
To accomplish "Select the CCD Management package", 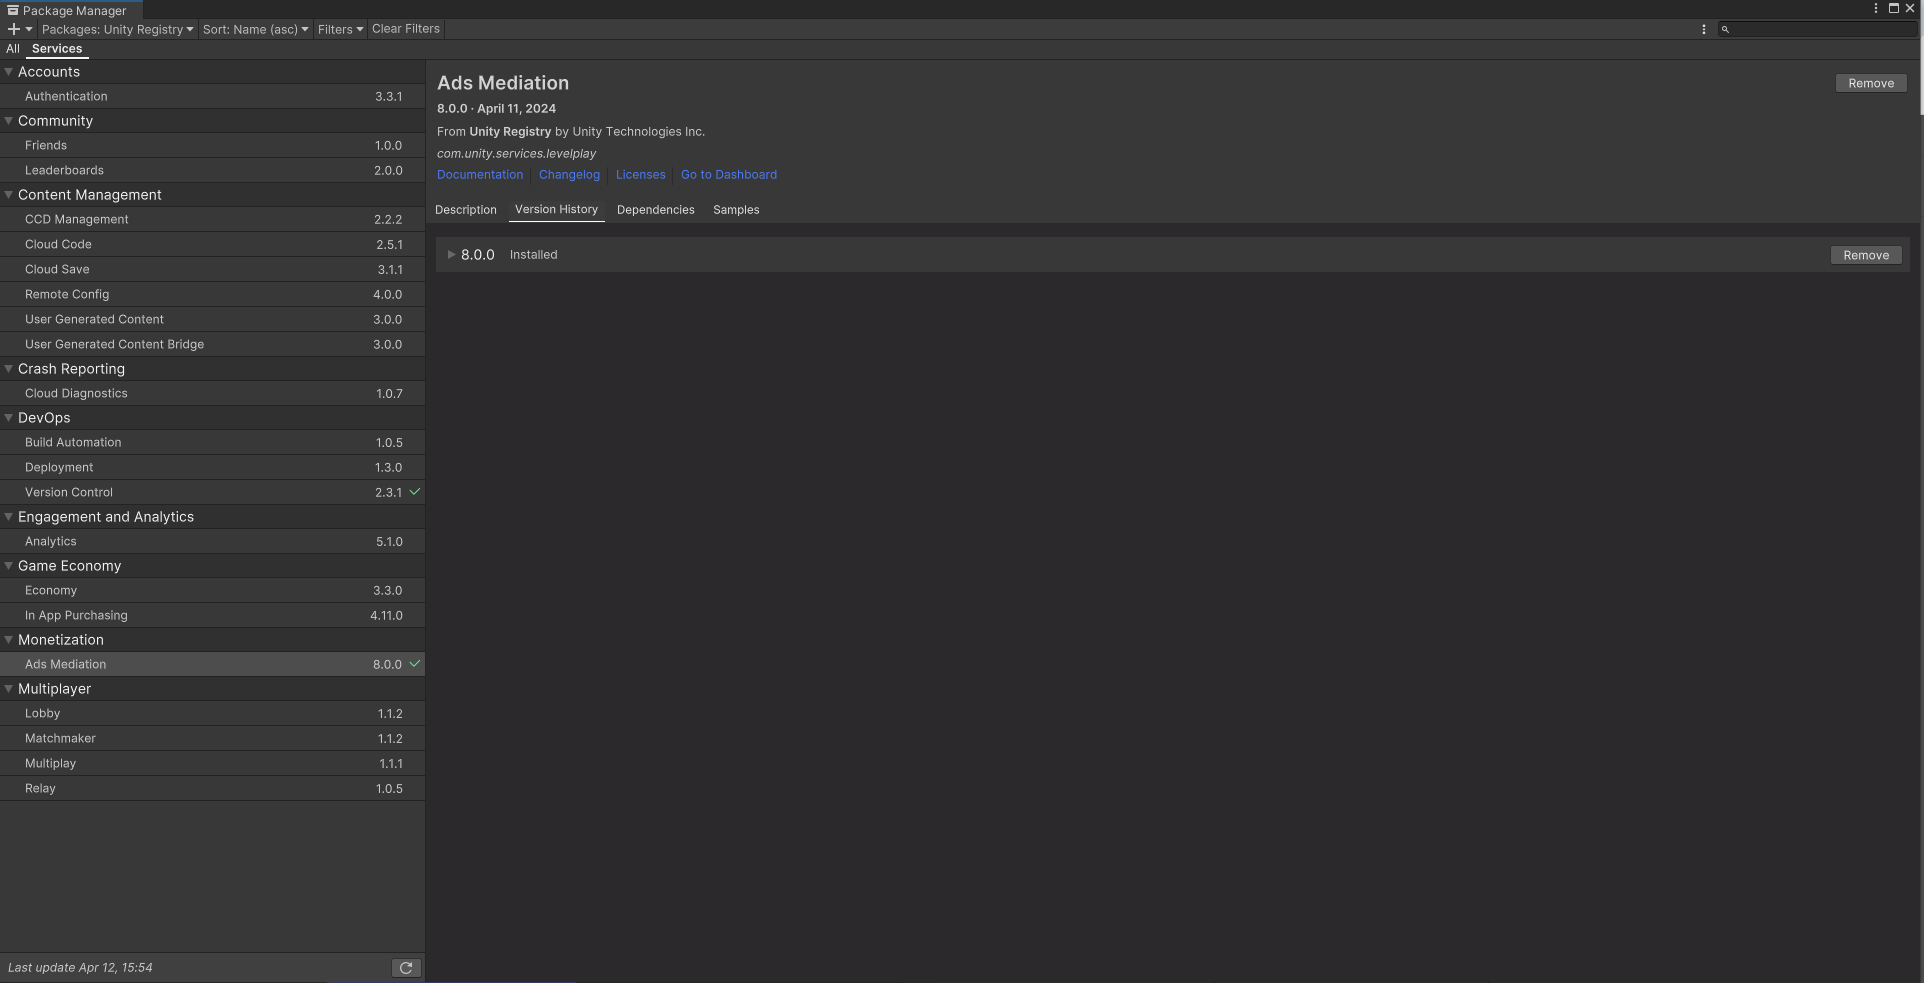I will click(212, 220).
